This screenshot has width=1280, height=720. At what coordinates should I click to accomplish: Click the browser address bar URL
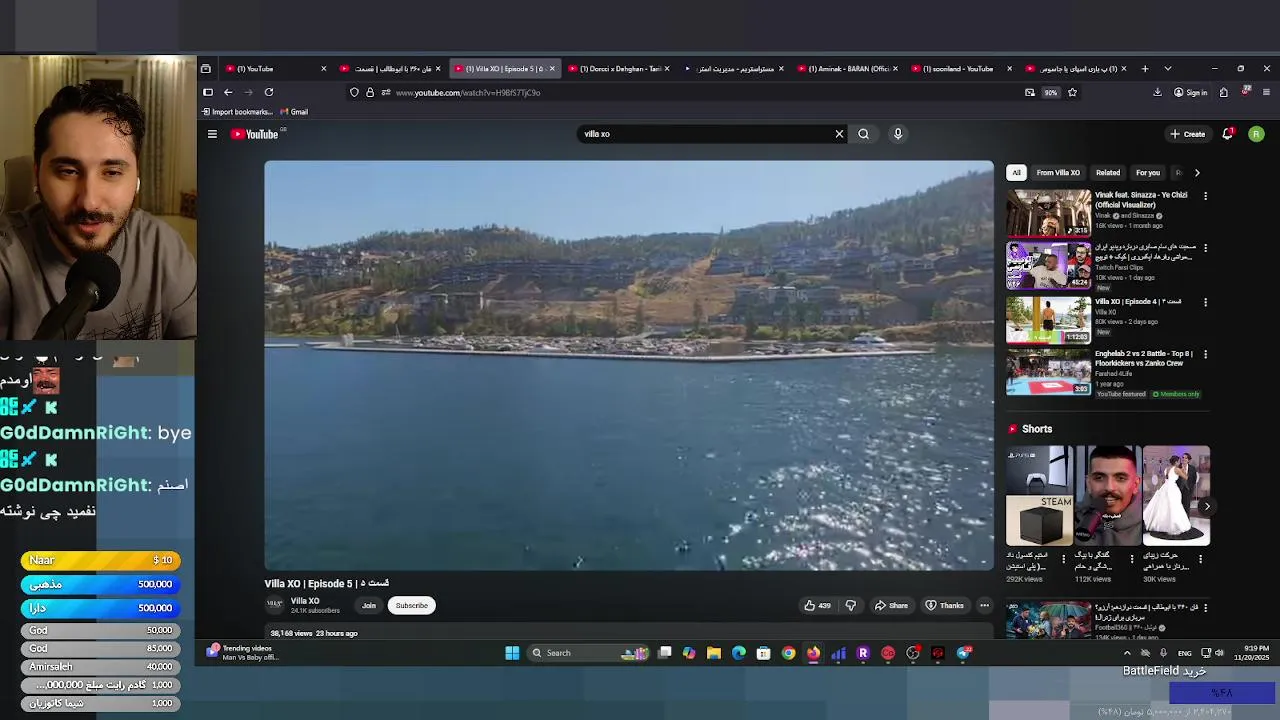point(468,92)
